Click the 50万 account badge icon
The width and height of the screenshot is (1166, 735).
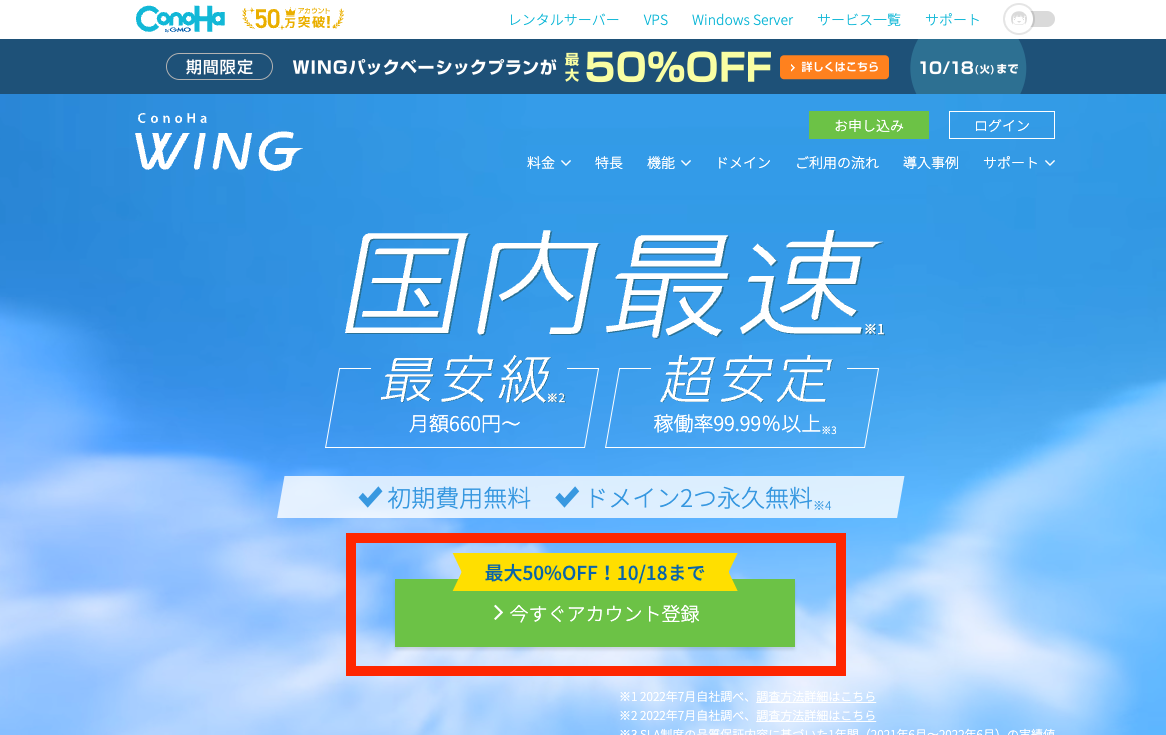[x=293, y=19]
